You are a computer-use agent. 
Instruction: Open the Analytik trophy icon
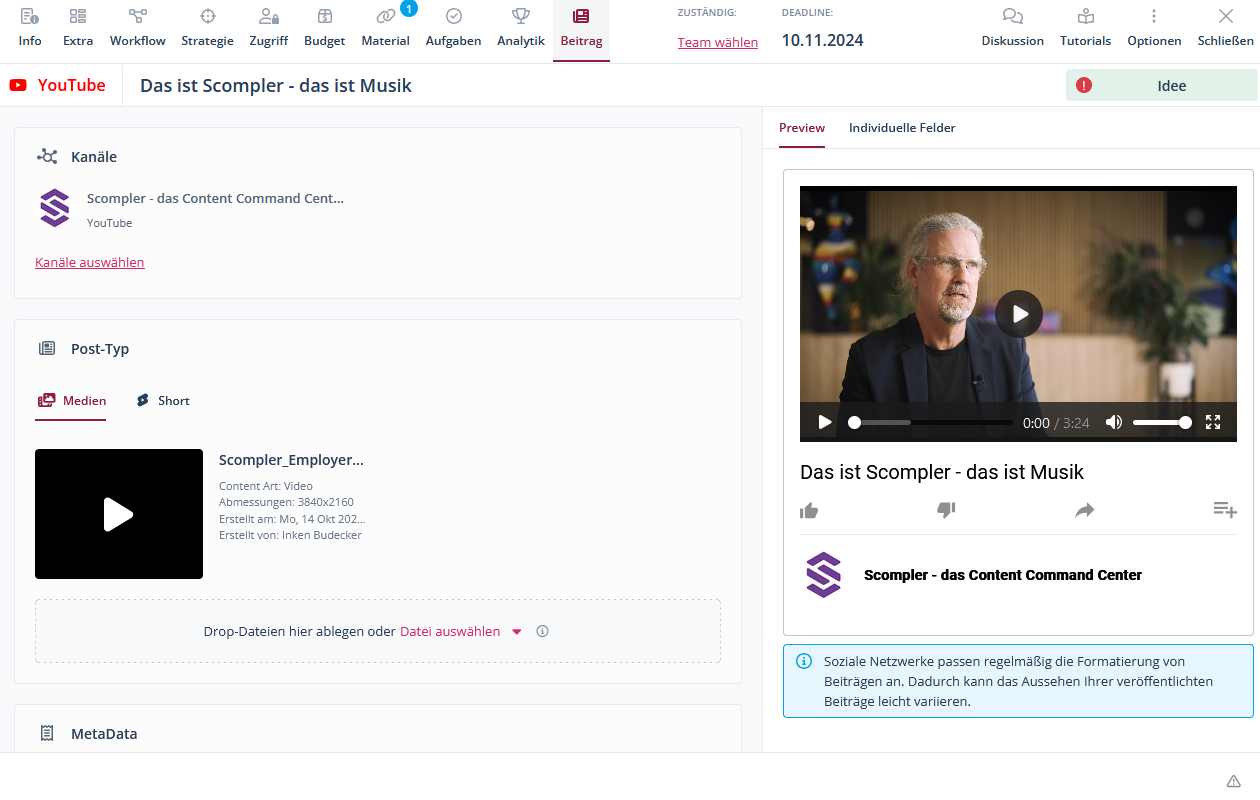coord(520,16)
